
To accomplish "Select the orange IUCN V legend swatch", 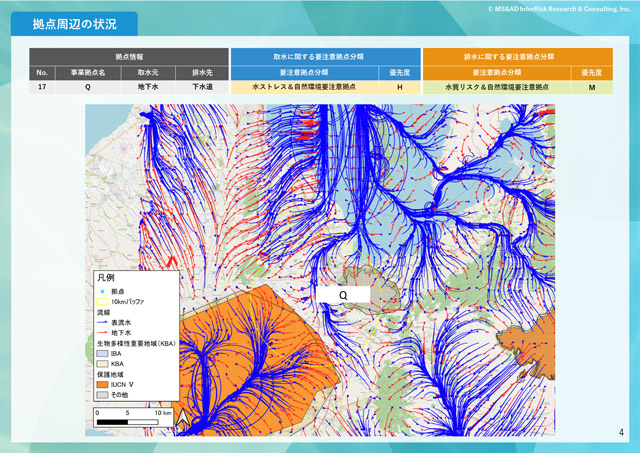I will [102, 384].
